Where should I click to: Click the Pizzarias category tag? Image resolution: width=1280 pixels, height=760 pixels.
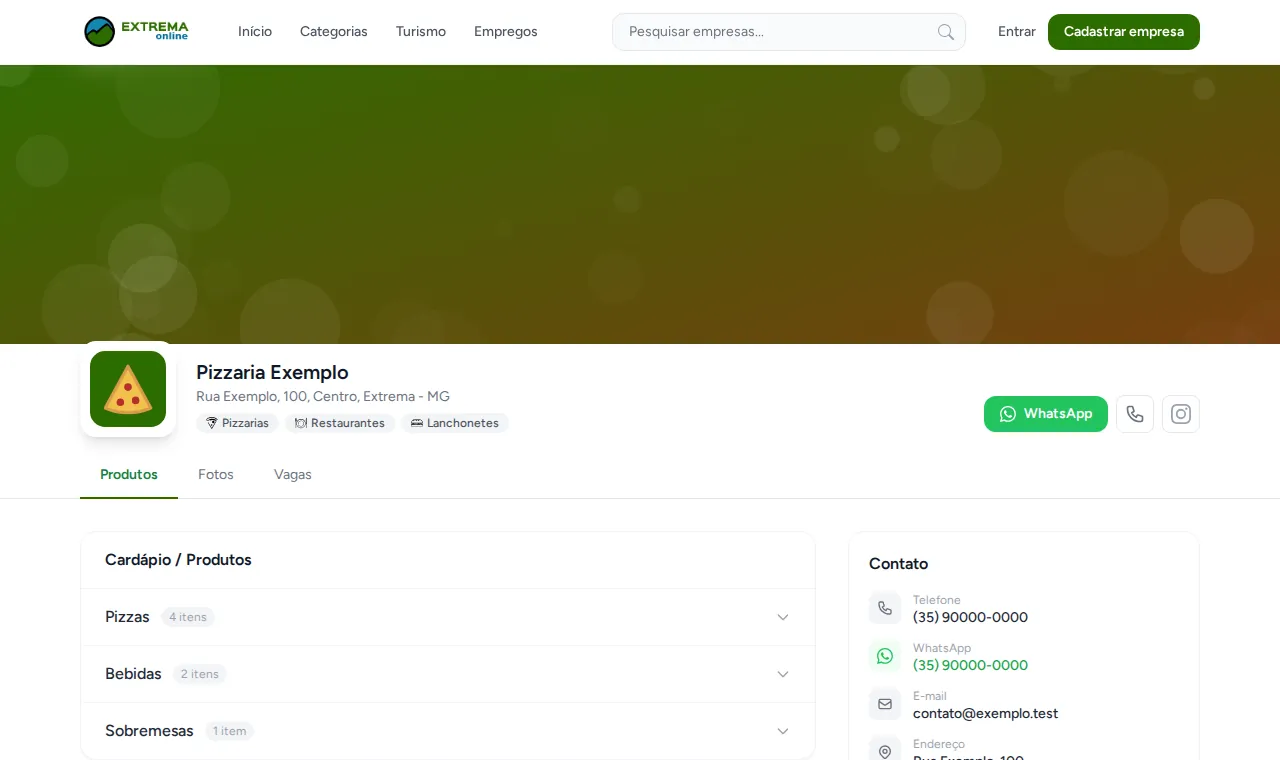(x=237, y=423)
